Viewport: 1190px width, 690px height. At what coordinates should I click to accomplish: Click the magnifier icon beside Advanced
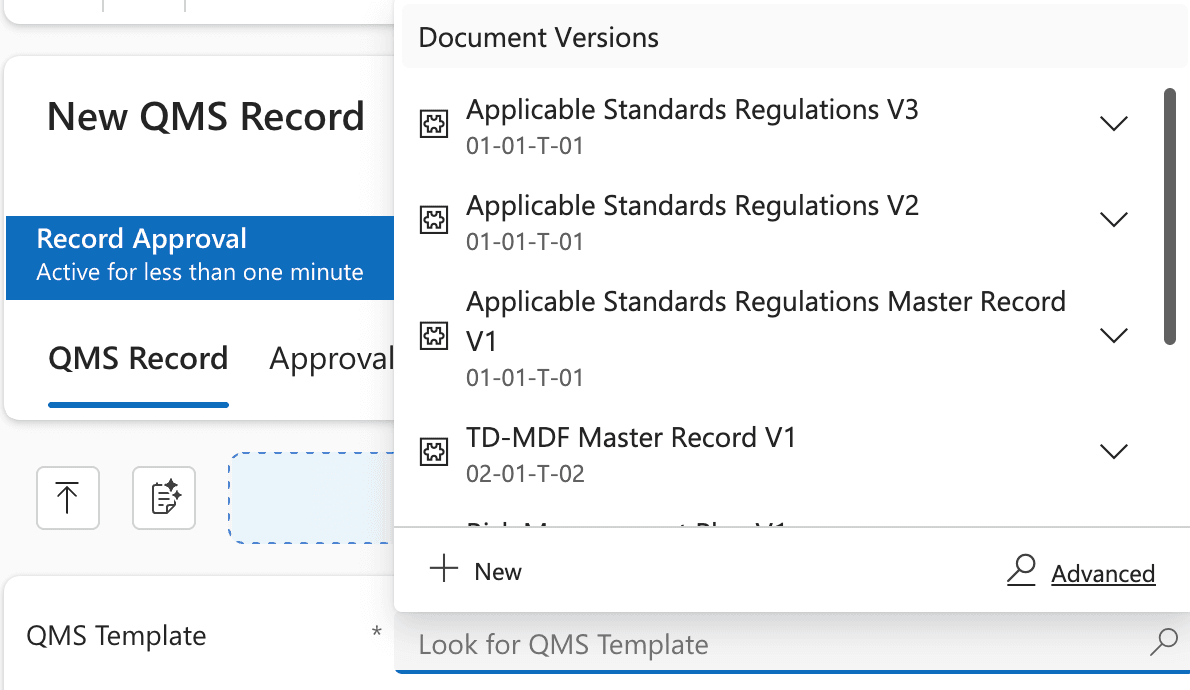(x=1022, y=570)
